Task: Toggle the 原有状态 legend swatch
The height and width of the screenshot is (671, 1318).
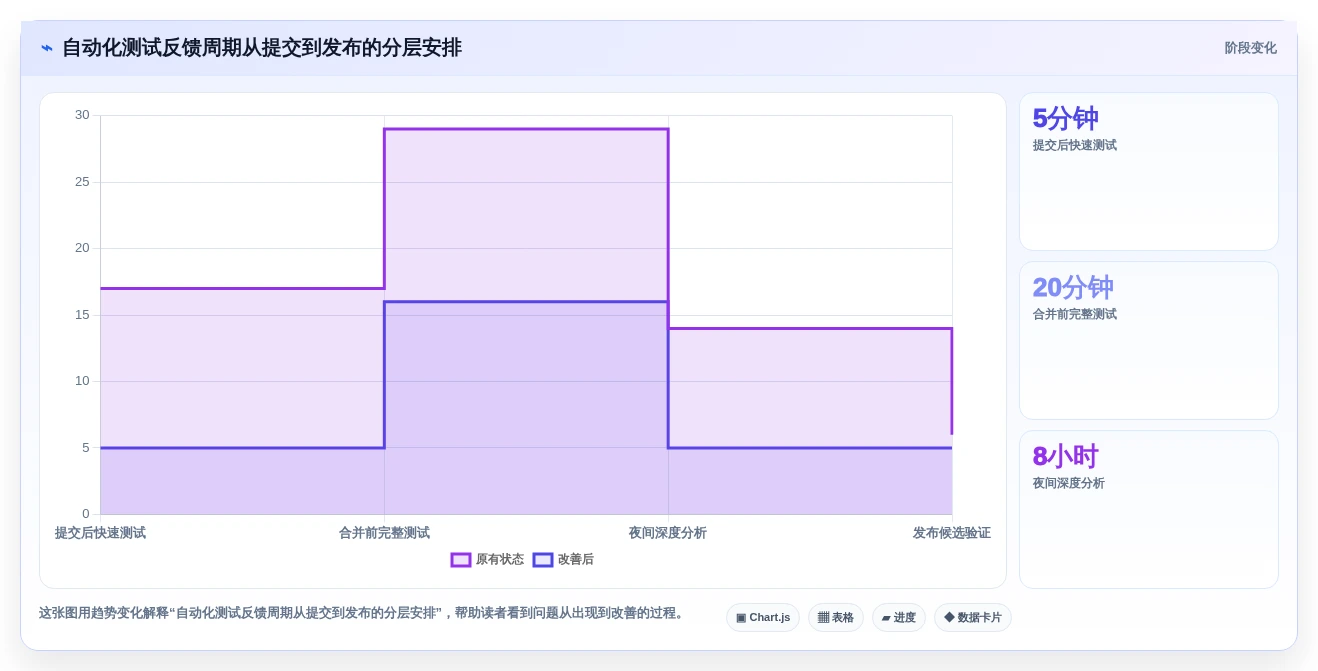Action: (x=461, y=560)
